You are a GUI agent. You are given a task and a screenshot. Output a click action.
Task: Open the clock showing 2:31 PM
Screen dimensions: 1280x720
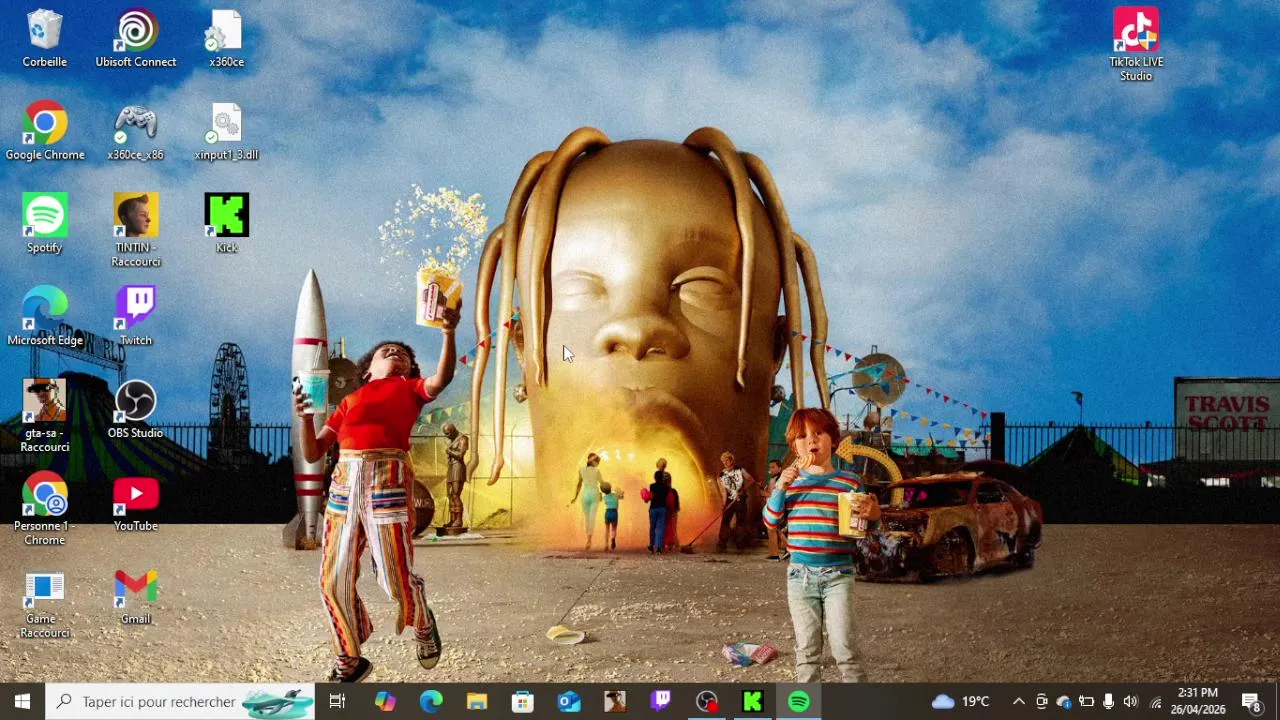[x=1198, y=702]
